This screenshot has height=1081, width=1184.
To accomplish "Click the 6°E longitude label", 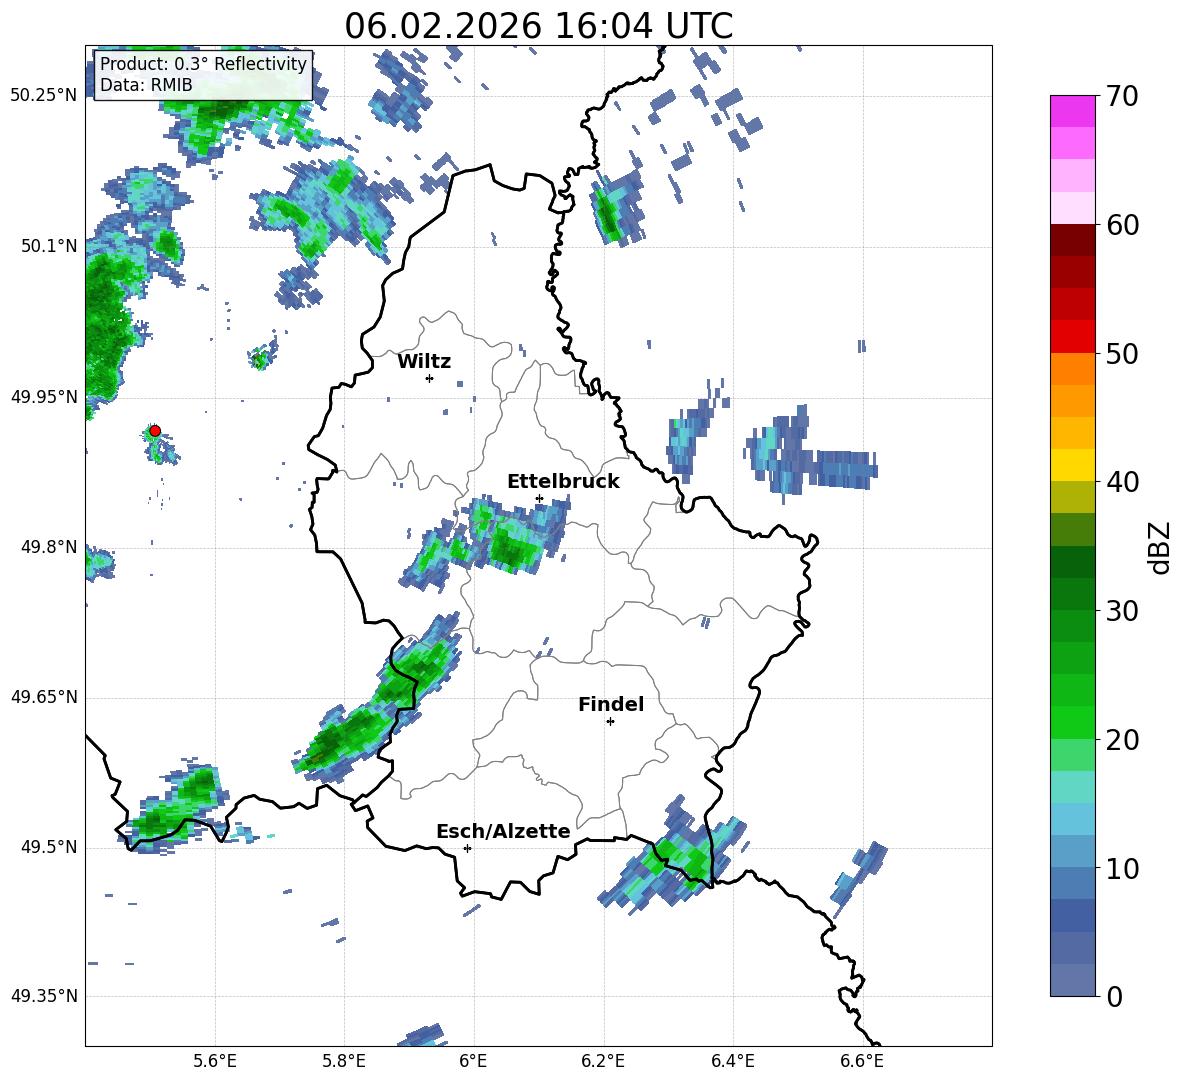I will coord(473,1061).
